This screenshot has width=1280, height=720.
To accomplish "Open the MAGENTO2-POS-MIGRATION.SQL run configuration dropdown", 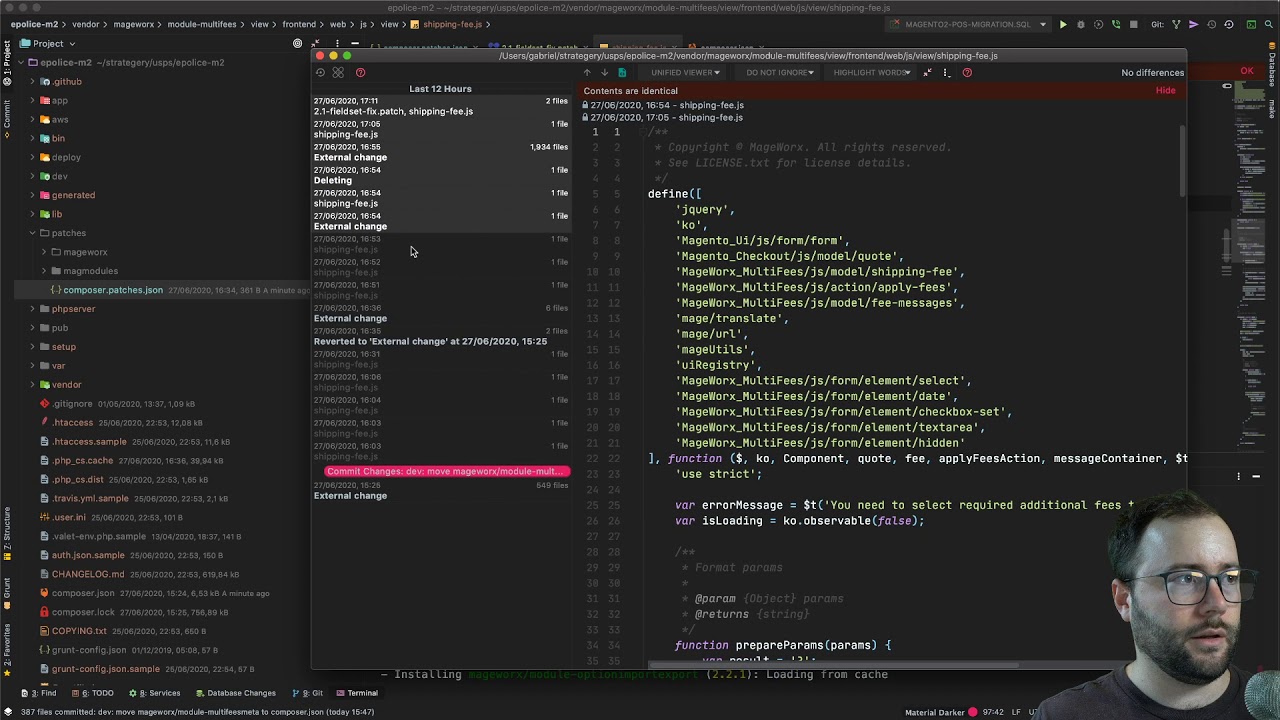I will 968,24.
